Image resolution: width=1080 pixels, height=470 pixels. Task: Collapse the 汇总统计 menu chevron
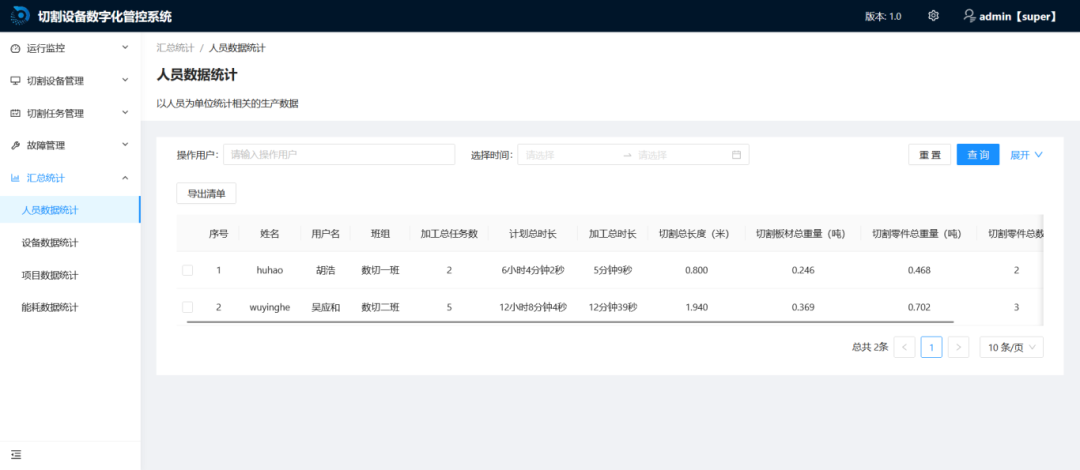coord(125,178)
